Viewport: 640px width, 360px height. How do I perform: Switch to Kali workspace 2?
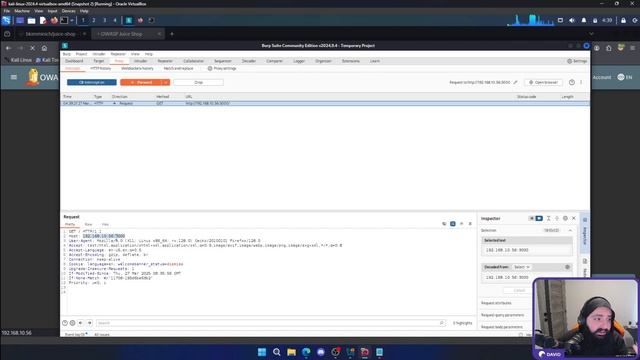tap(93, 20)
